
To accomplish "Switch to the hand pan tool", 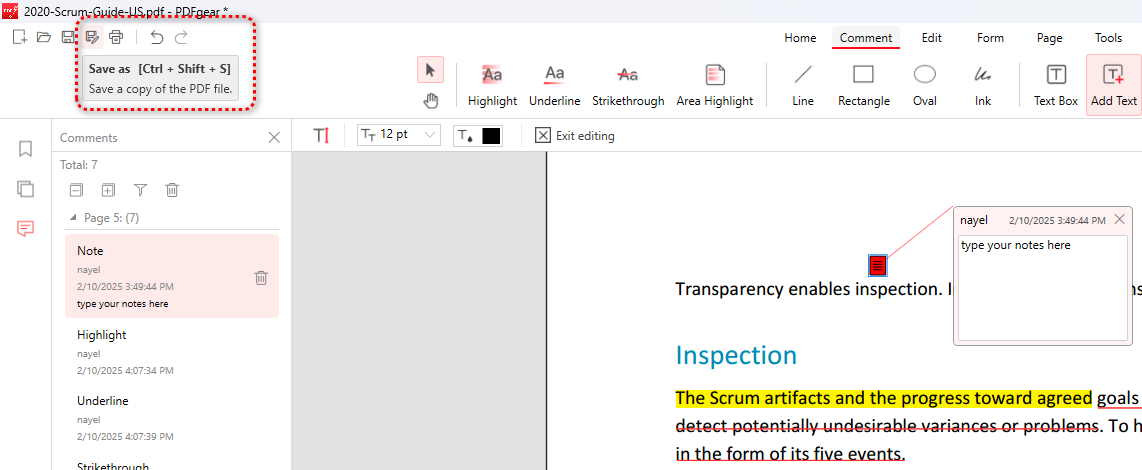I will click(x=431, y=100).
